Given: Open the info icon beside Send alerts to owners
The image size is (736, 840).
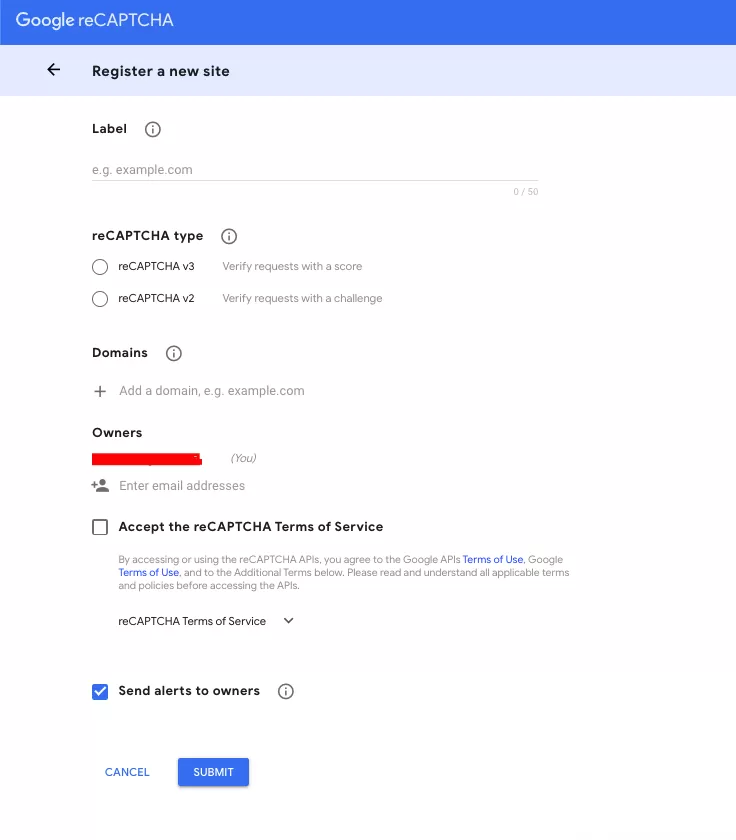Looking at the screenshot, I should [286, 691].
